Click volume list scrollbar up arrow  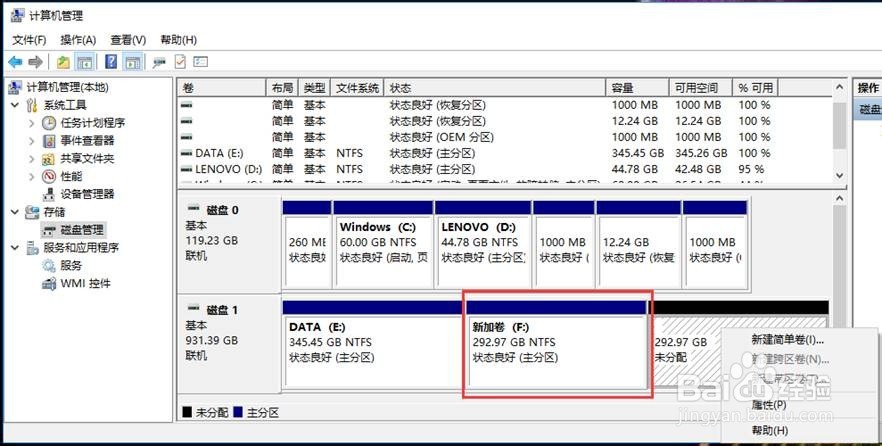coord(839,88)
